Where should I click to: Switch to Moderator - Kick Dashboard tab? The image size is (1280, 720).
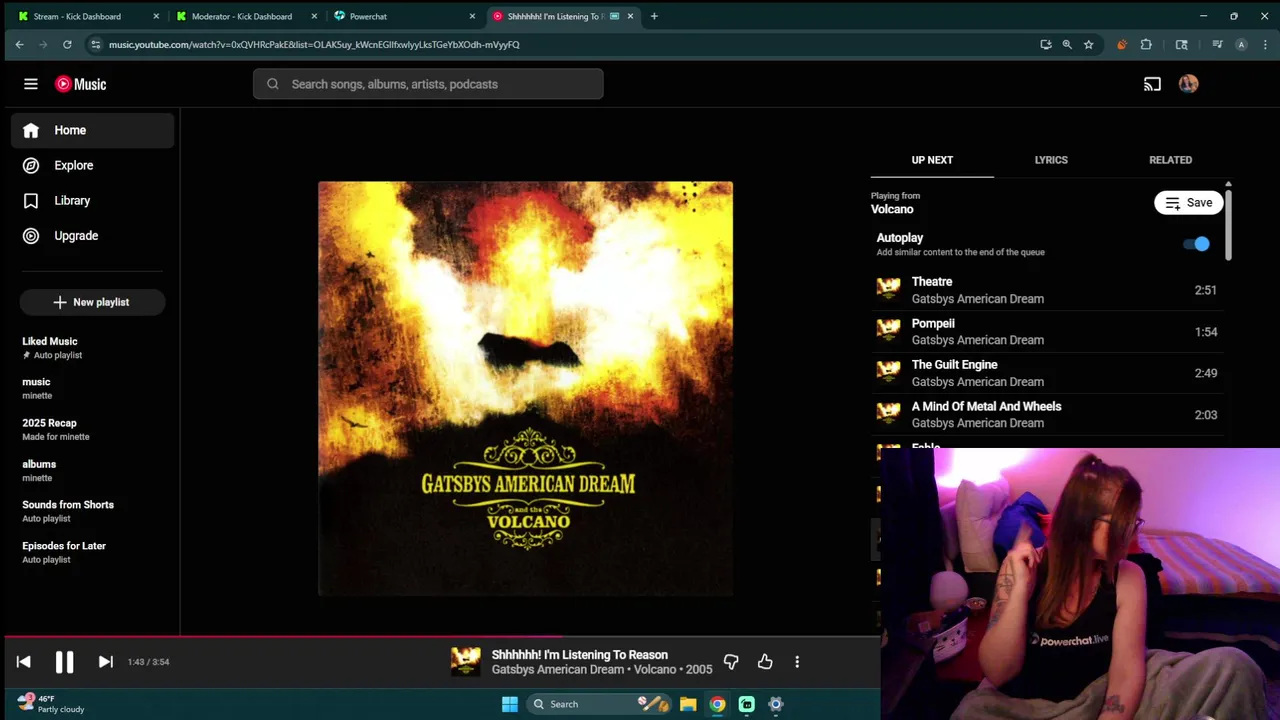point(245,16)
